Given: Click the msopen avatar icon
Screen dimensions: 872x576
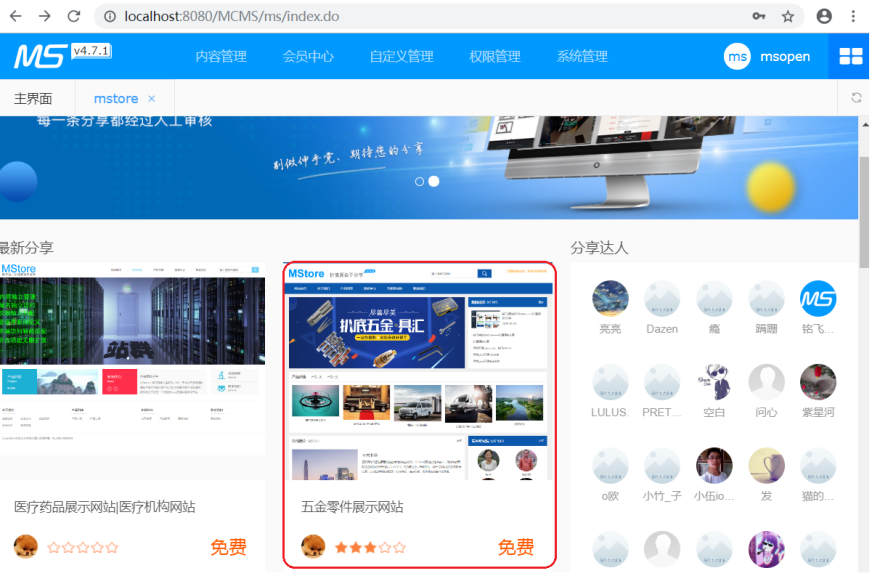Looking at the screenshot, I should 737,57.
